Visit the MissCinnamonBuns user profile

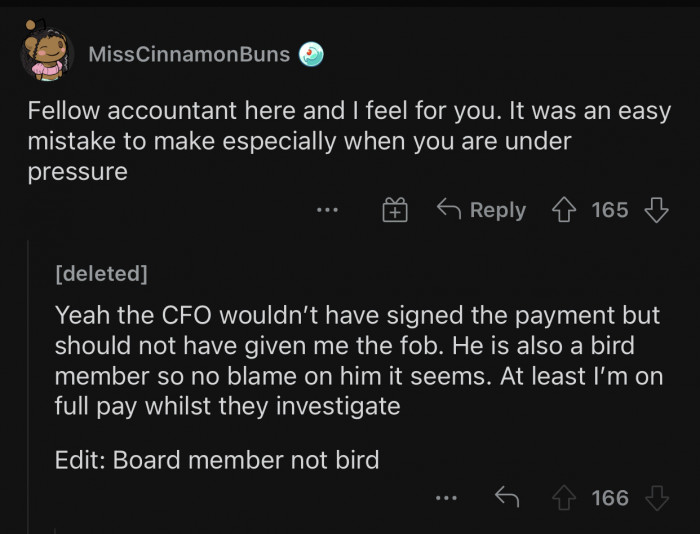click(189, 54)
